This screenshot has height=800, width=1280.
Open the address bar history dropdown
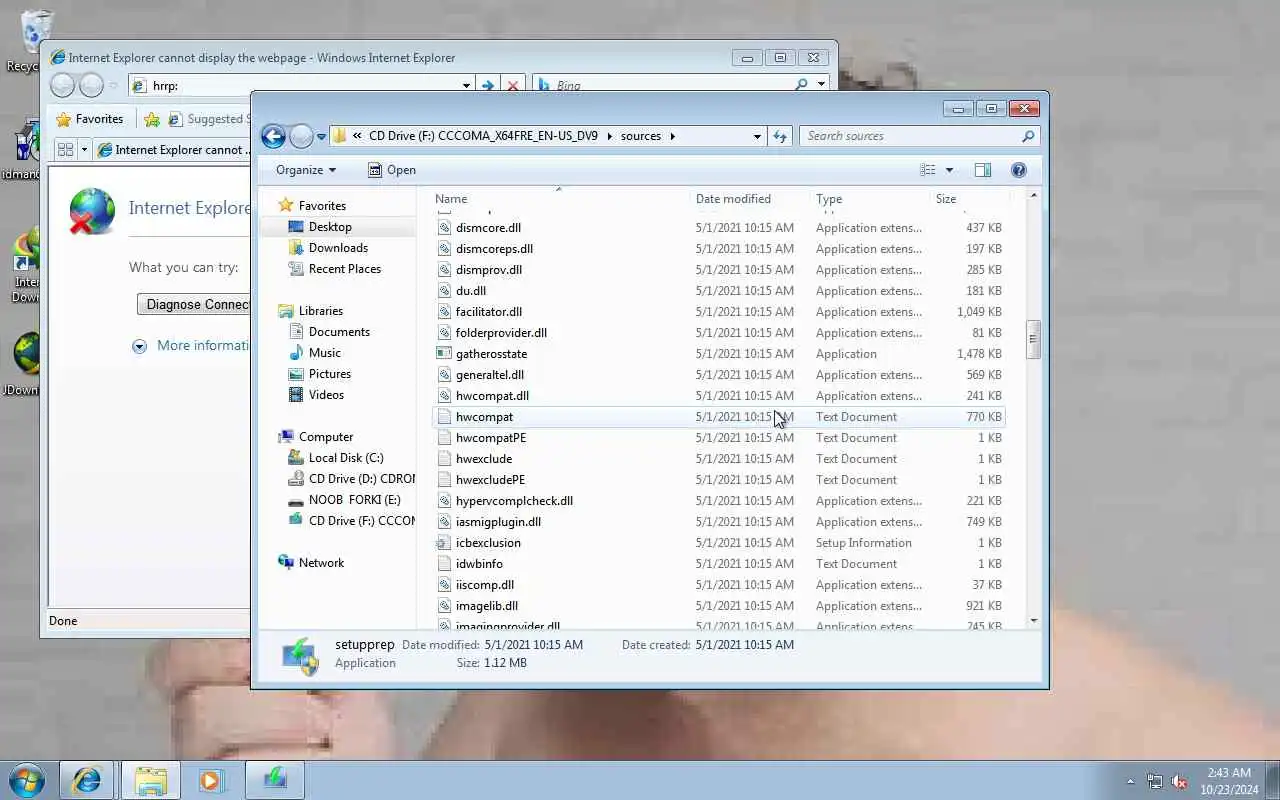[757, 137]
